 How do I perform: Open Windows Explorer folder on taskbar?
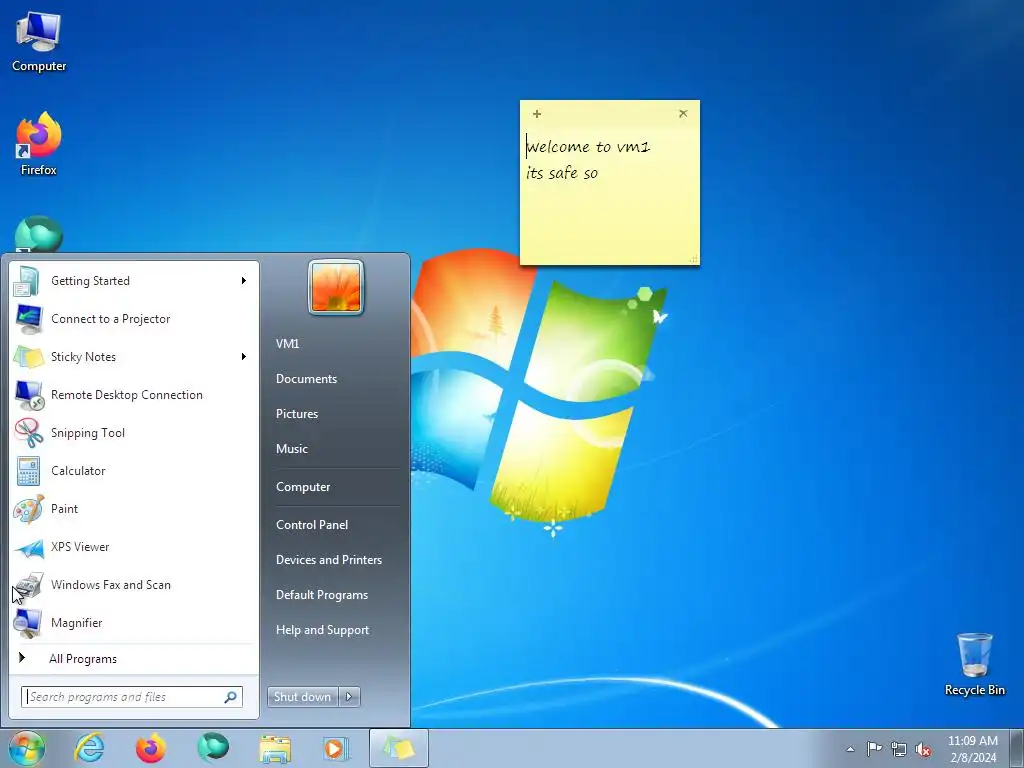click(275, 748)
